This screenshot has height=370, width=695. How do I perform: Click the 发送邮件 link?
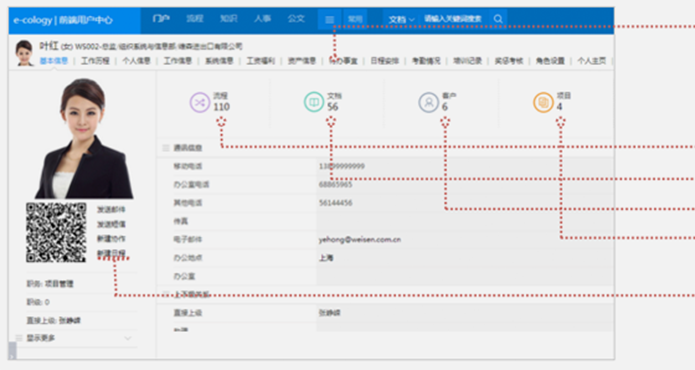[111, 210]
